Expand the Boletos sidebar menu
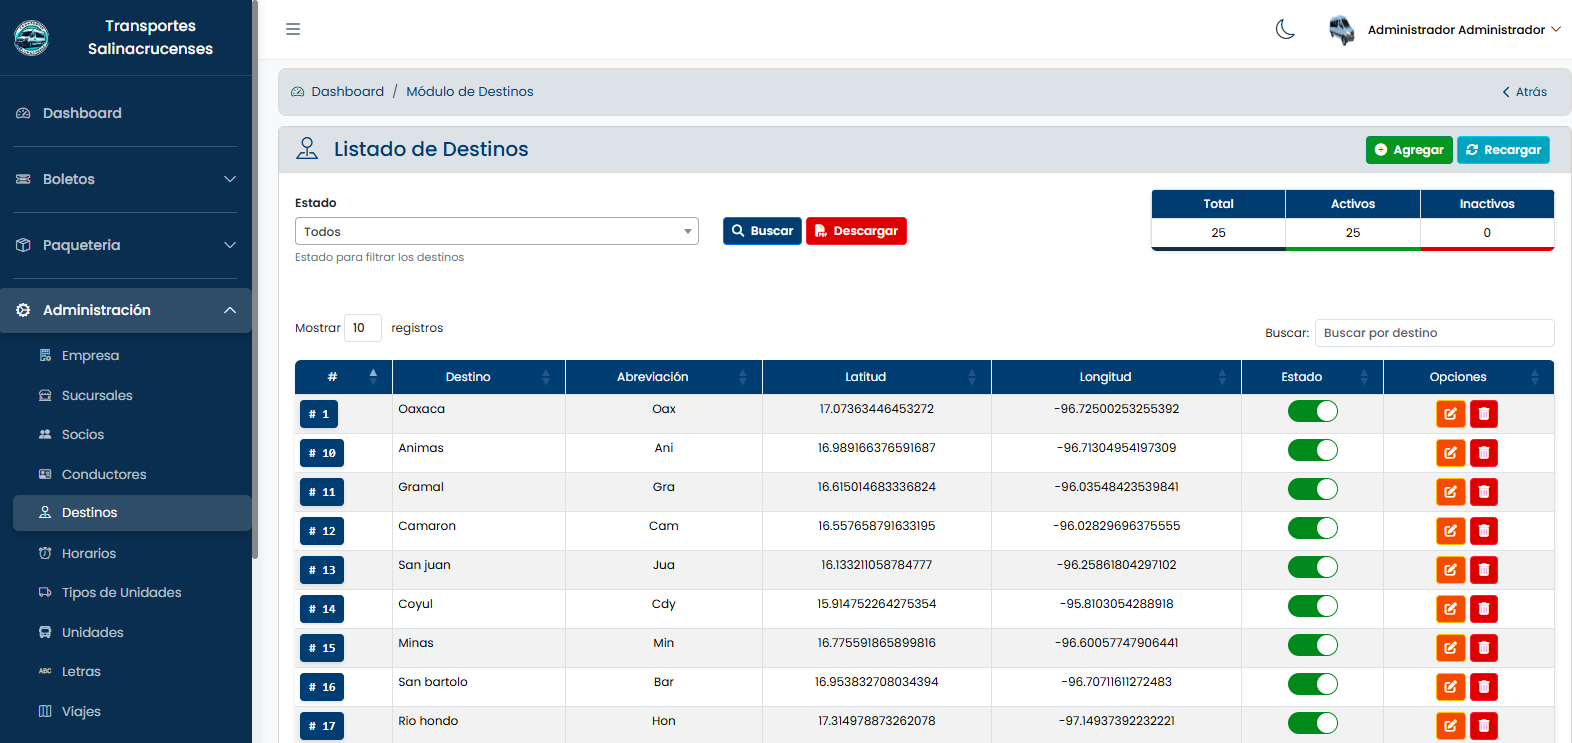 [125, 179]
